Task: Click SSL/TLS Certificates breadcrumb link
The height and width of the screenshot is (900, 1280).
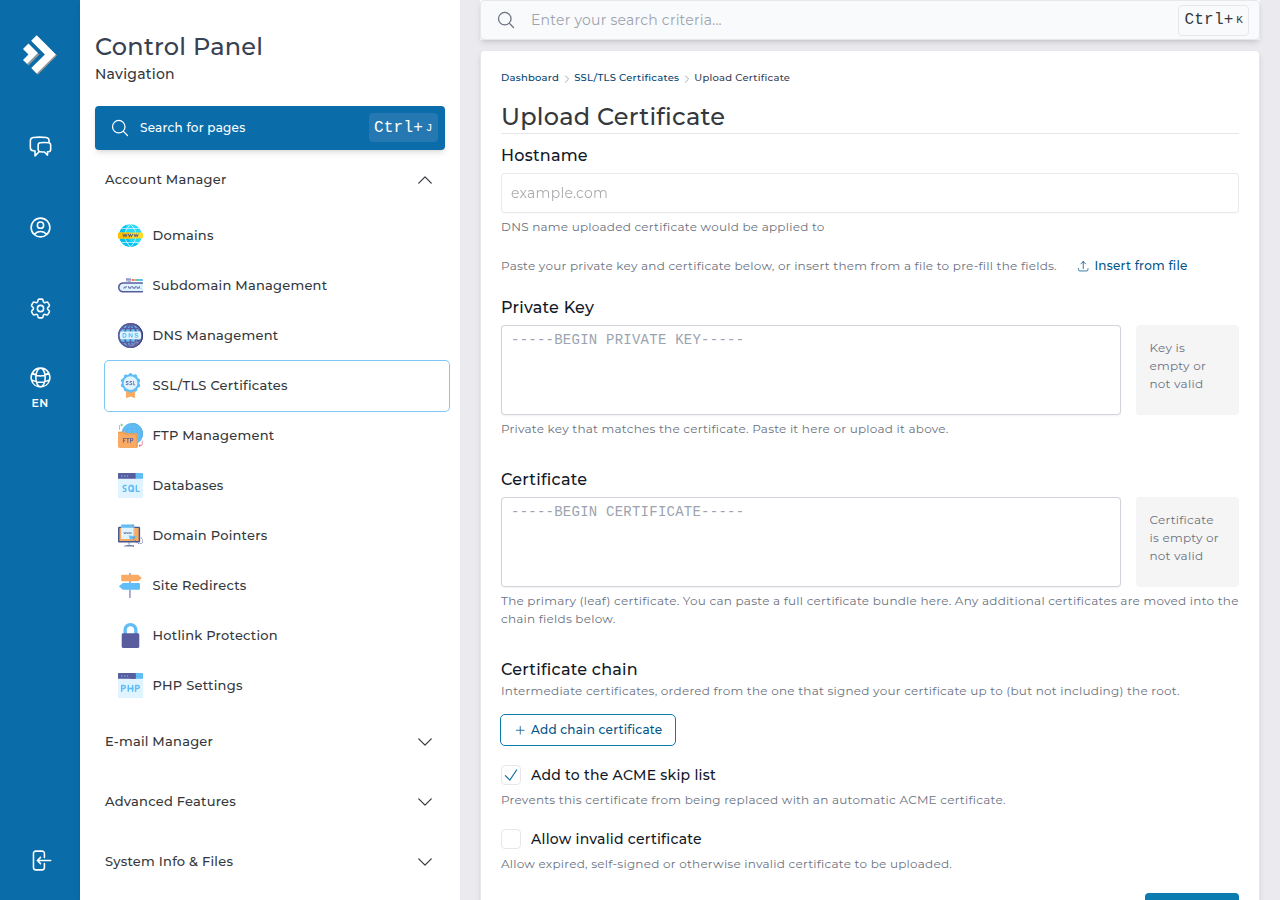Action: [626, 78]
